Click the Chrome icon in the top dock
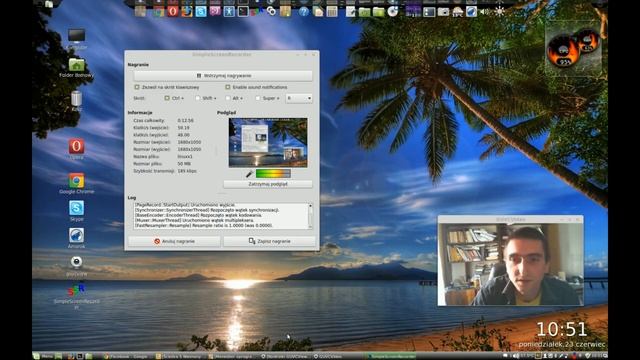Image resolution: width=640 pixels, height=360 pixels. tap(158, 11)
